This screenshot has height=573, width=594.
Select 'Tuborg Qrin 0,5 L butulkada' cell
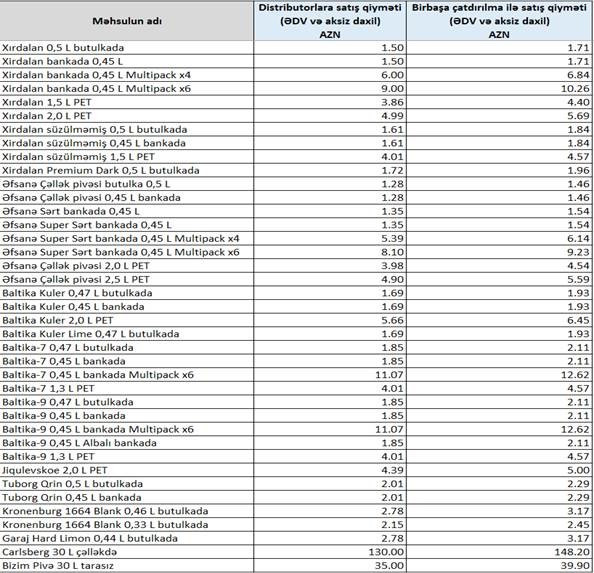127,484
